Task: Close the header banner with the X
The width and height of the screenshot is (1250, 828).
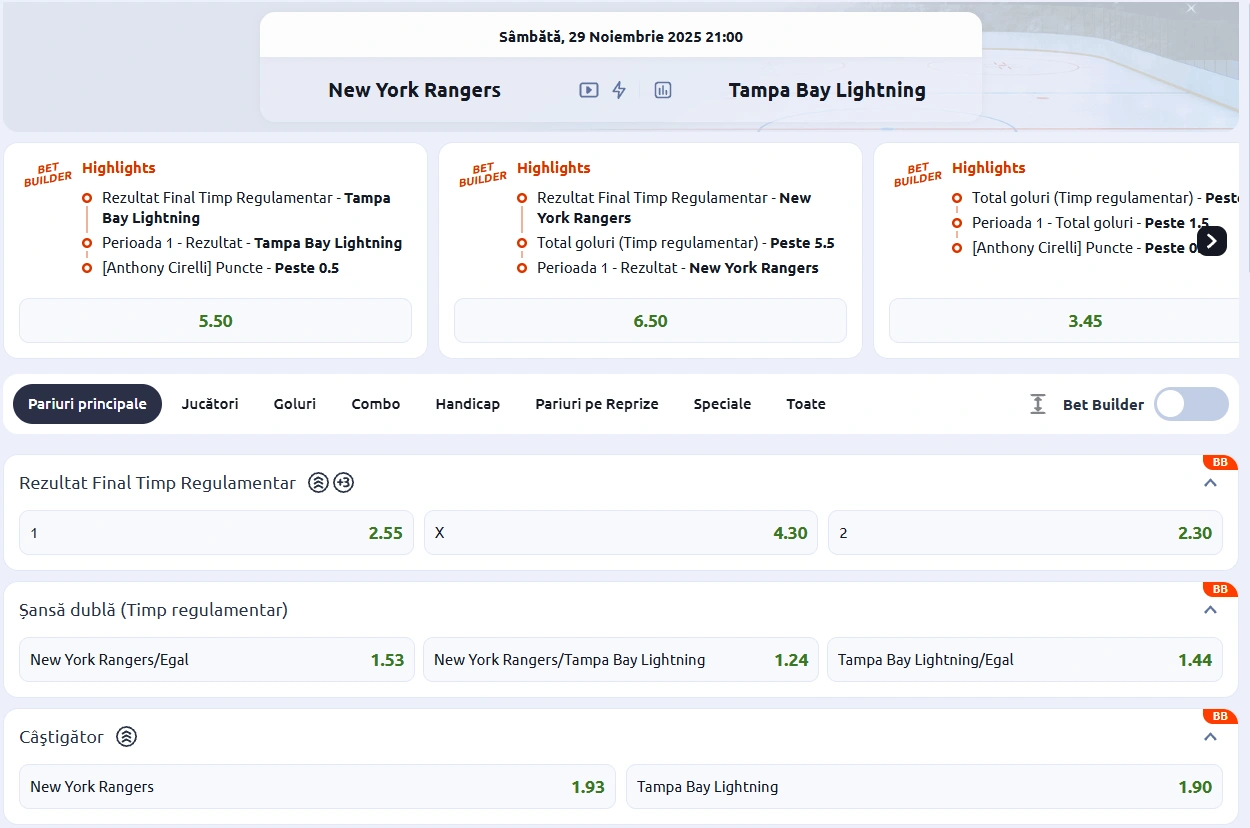Action: click(x=1191, y=9)
